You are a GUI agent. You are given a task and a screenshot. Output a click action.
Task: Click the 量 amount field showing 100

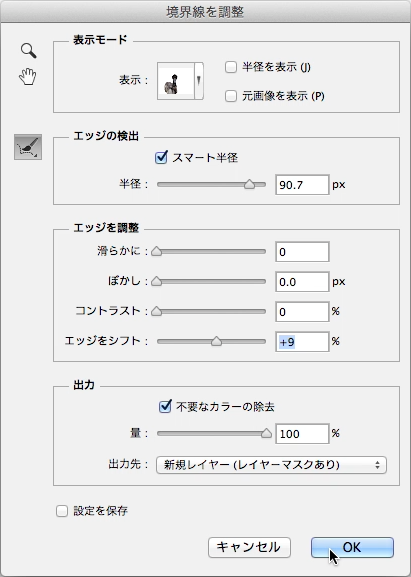[x=302, y=434]
